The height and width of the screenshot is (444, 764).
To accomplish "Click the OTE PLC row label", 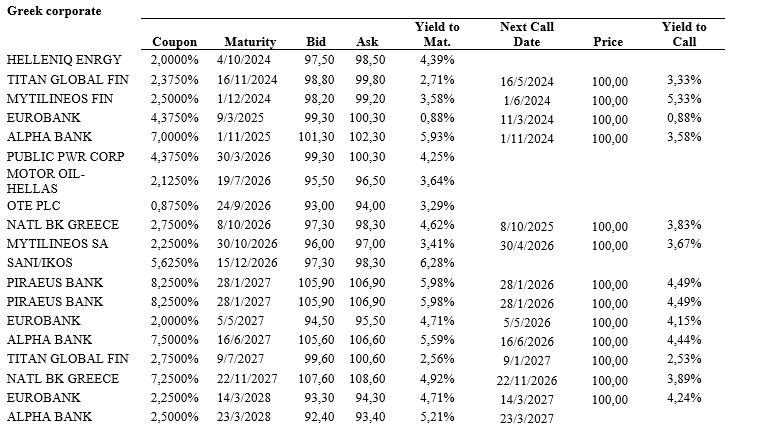I will pyautogui.click(x=34, y=206).
